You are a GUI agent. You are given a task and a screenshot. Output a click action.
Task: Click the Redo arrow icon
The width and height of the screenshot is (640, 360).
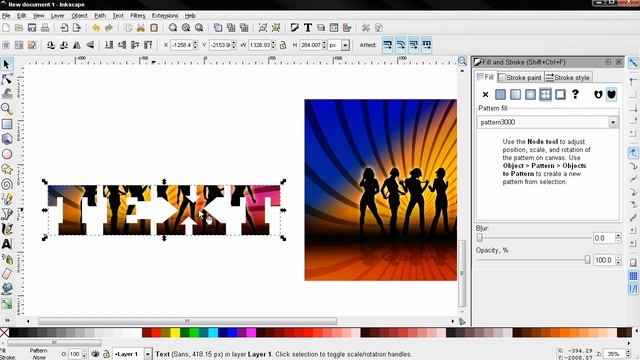click(x=109, y=28)
